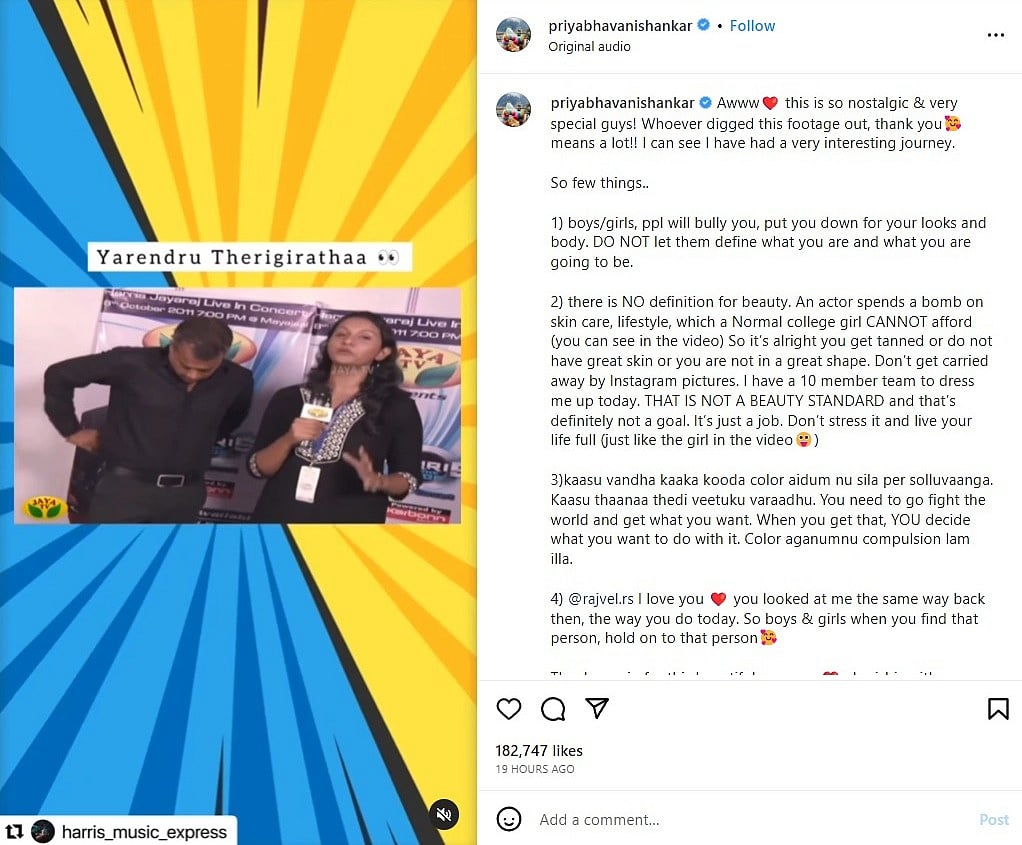Unmute the video with speaker icon
This screenshot has width=1022, height=845.
[444, 814]
